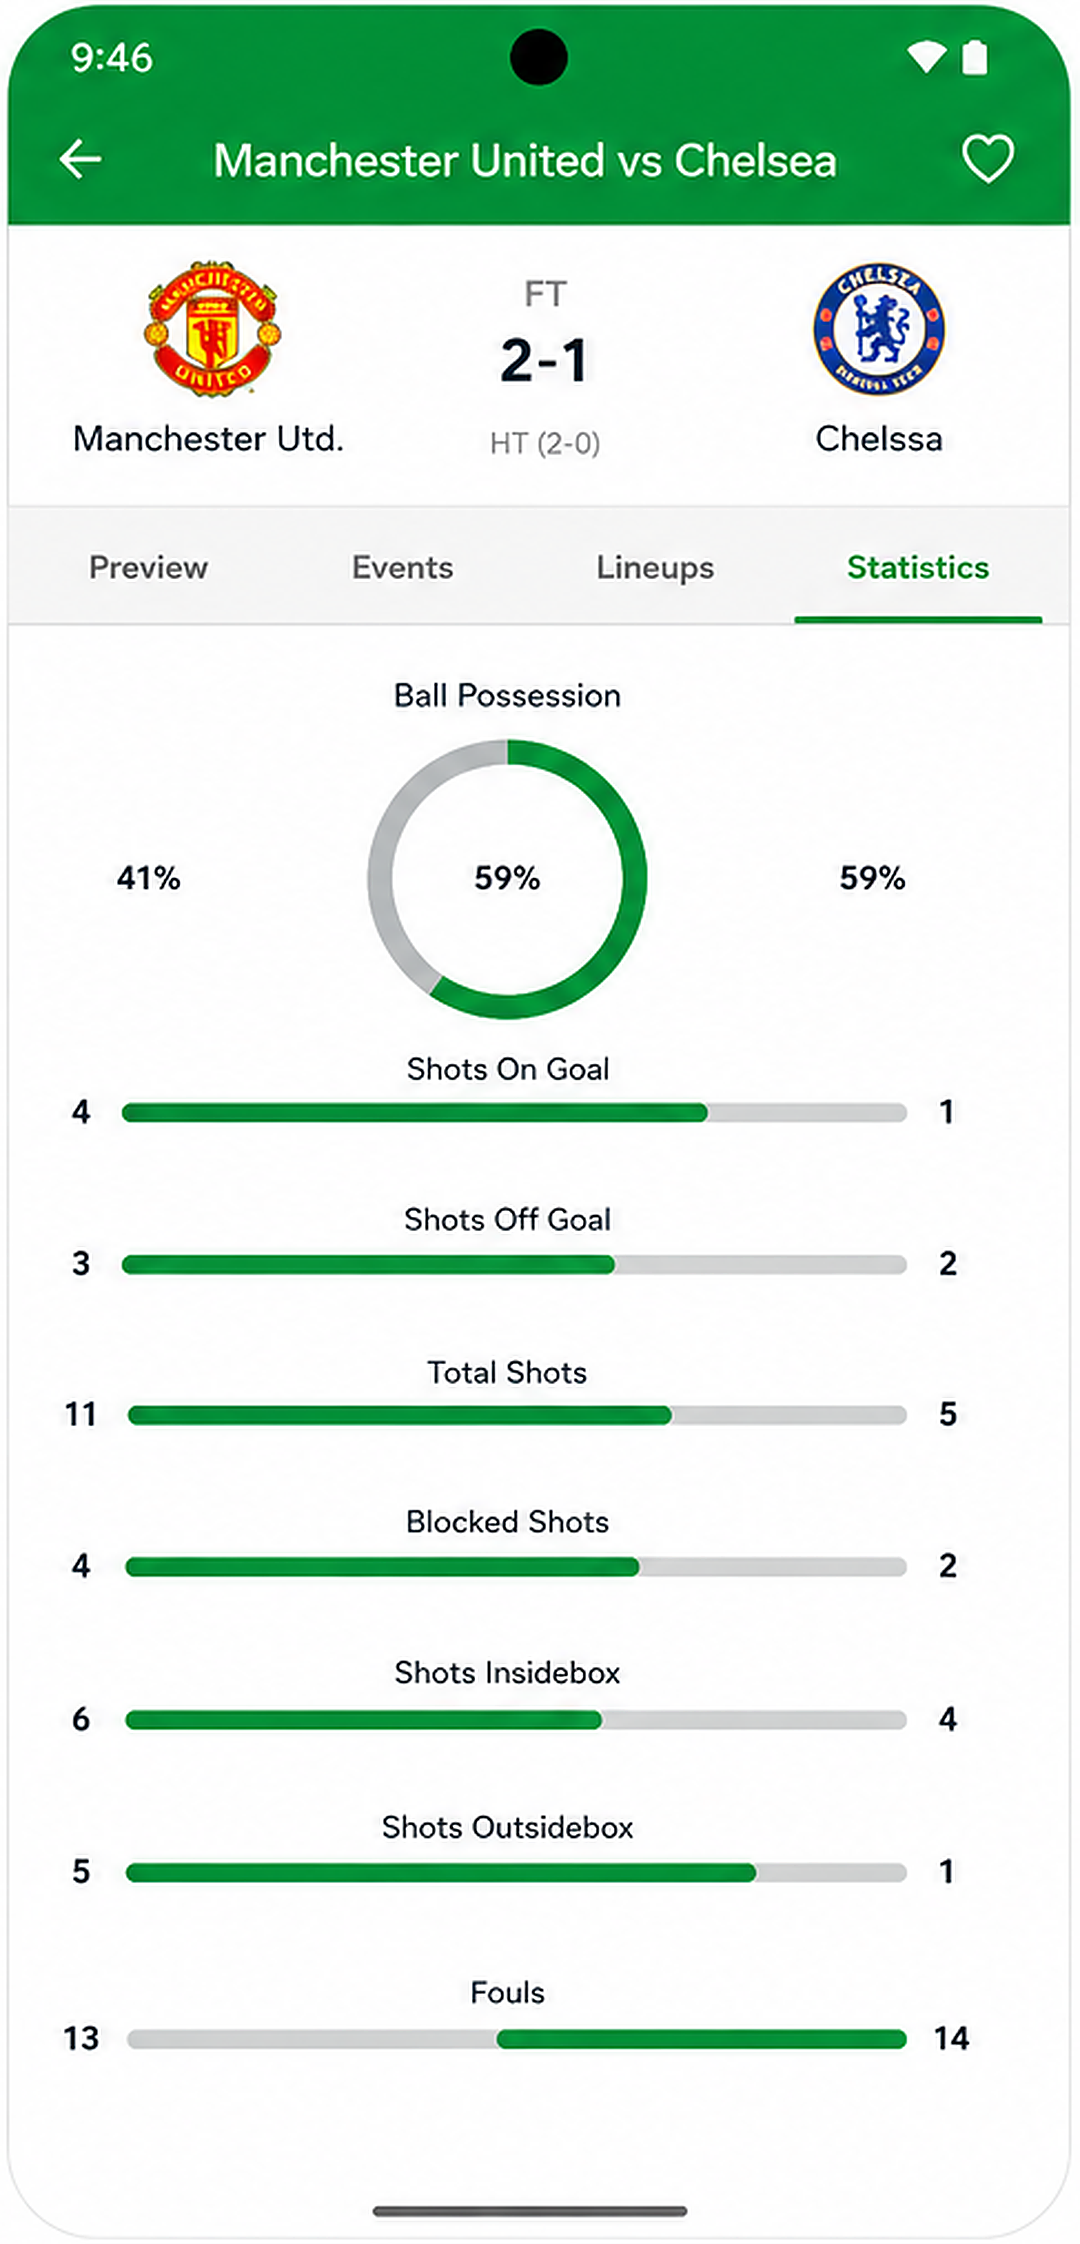Tap the Wi-Fi status icon
This screenshot has width=1080, height=2244.
click(926, 58)
